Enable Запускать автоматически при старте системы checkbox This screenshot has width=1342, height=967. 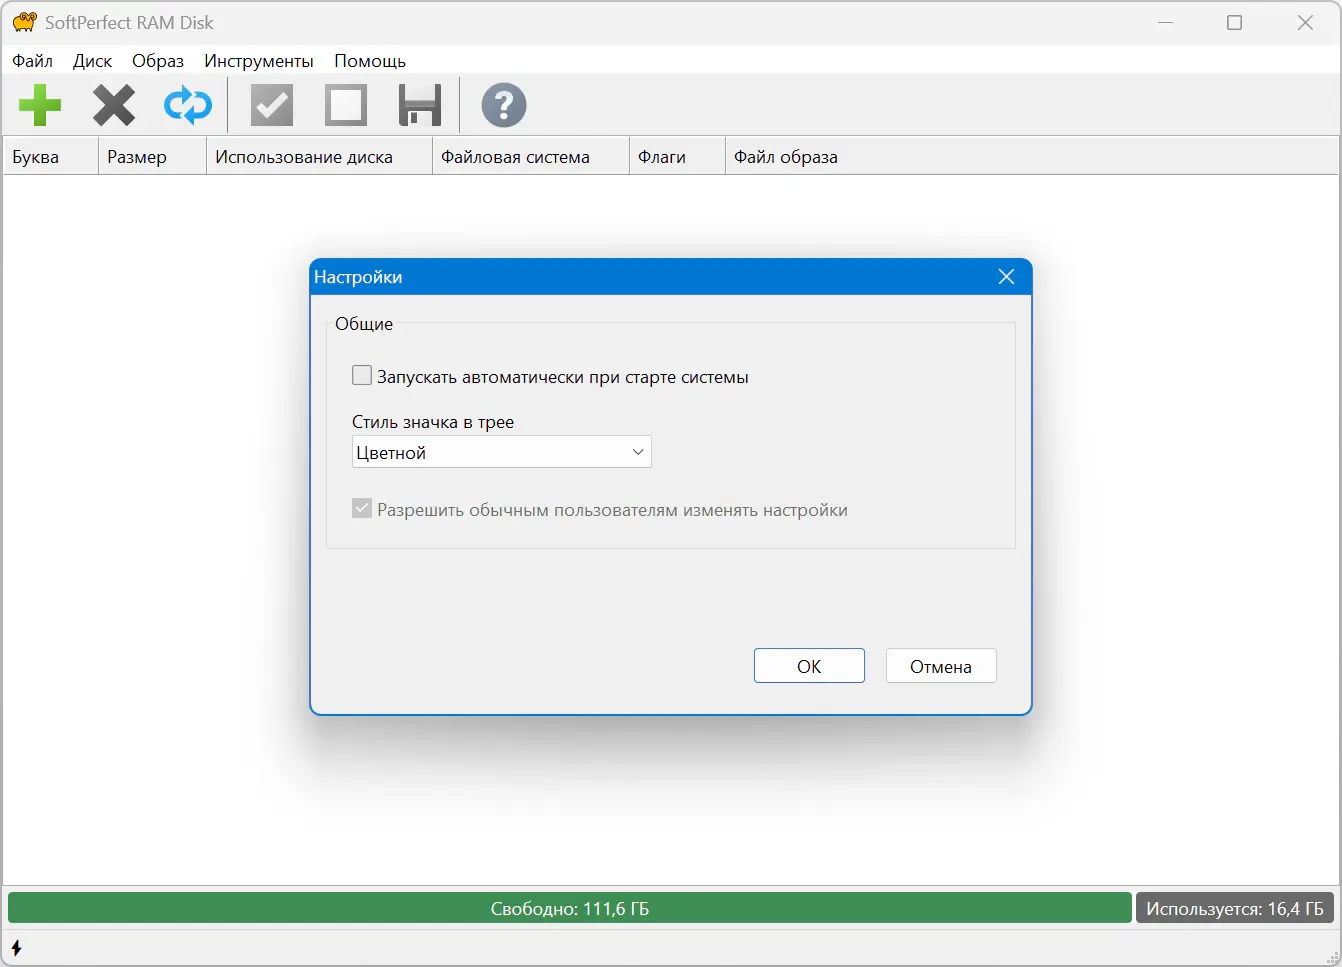point(362,376)
